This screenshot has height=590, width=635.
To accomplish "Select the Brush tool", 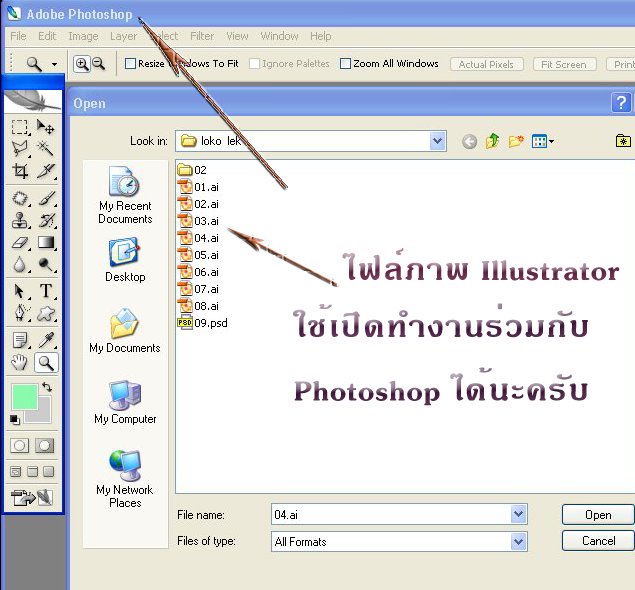I will (x=45, y=198).
